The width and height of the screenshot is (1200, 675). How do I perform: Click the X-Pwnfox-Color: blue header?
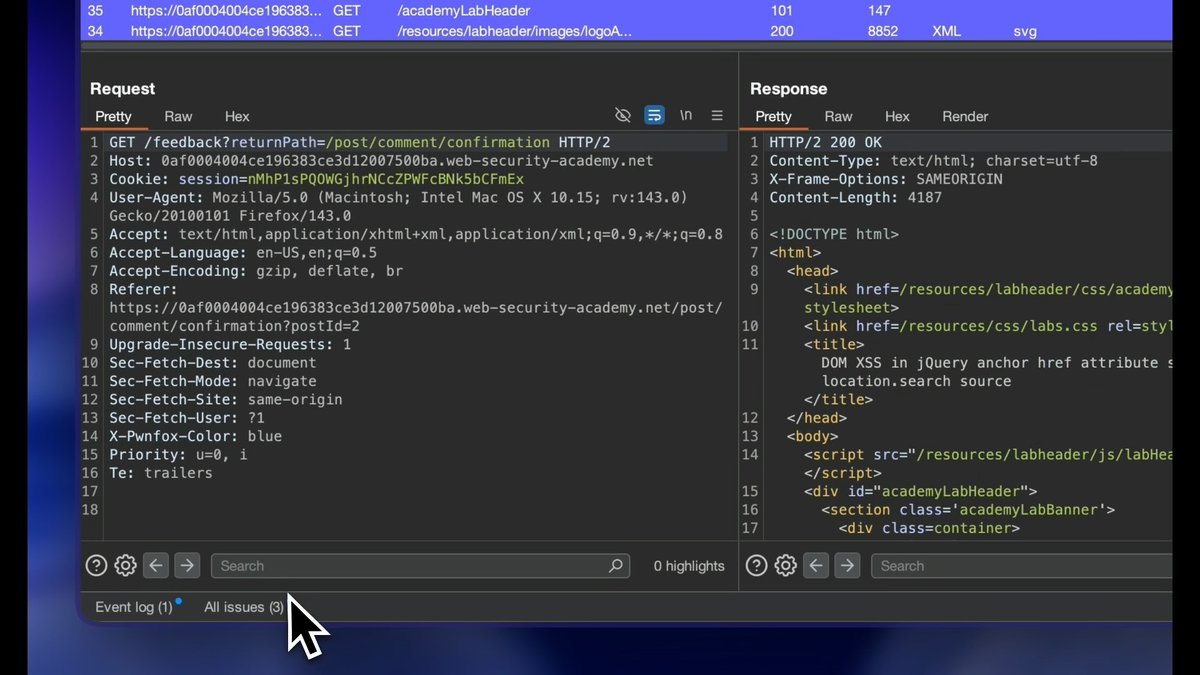pyautogui.click(x=195, y=436)
